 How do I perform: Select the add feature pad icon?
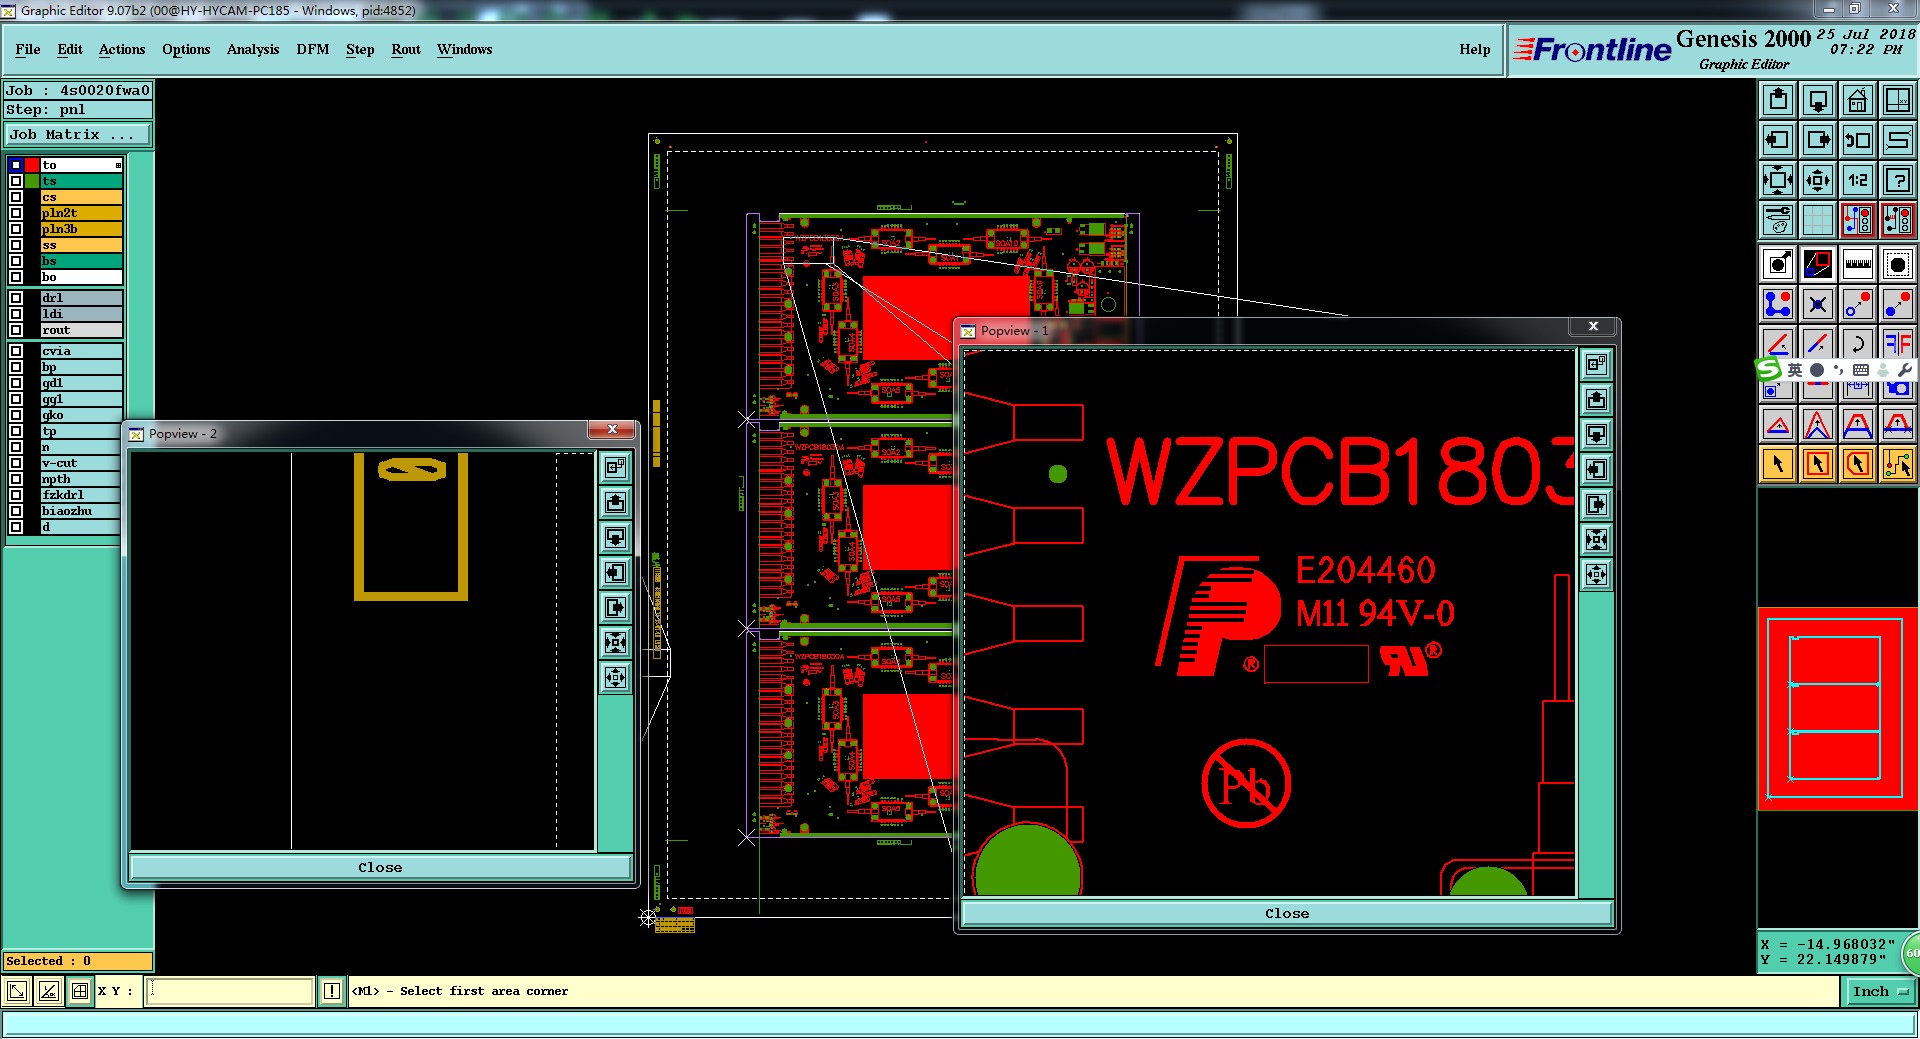click(1777, 264)
